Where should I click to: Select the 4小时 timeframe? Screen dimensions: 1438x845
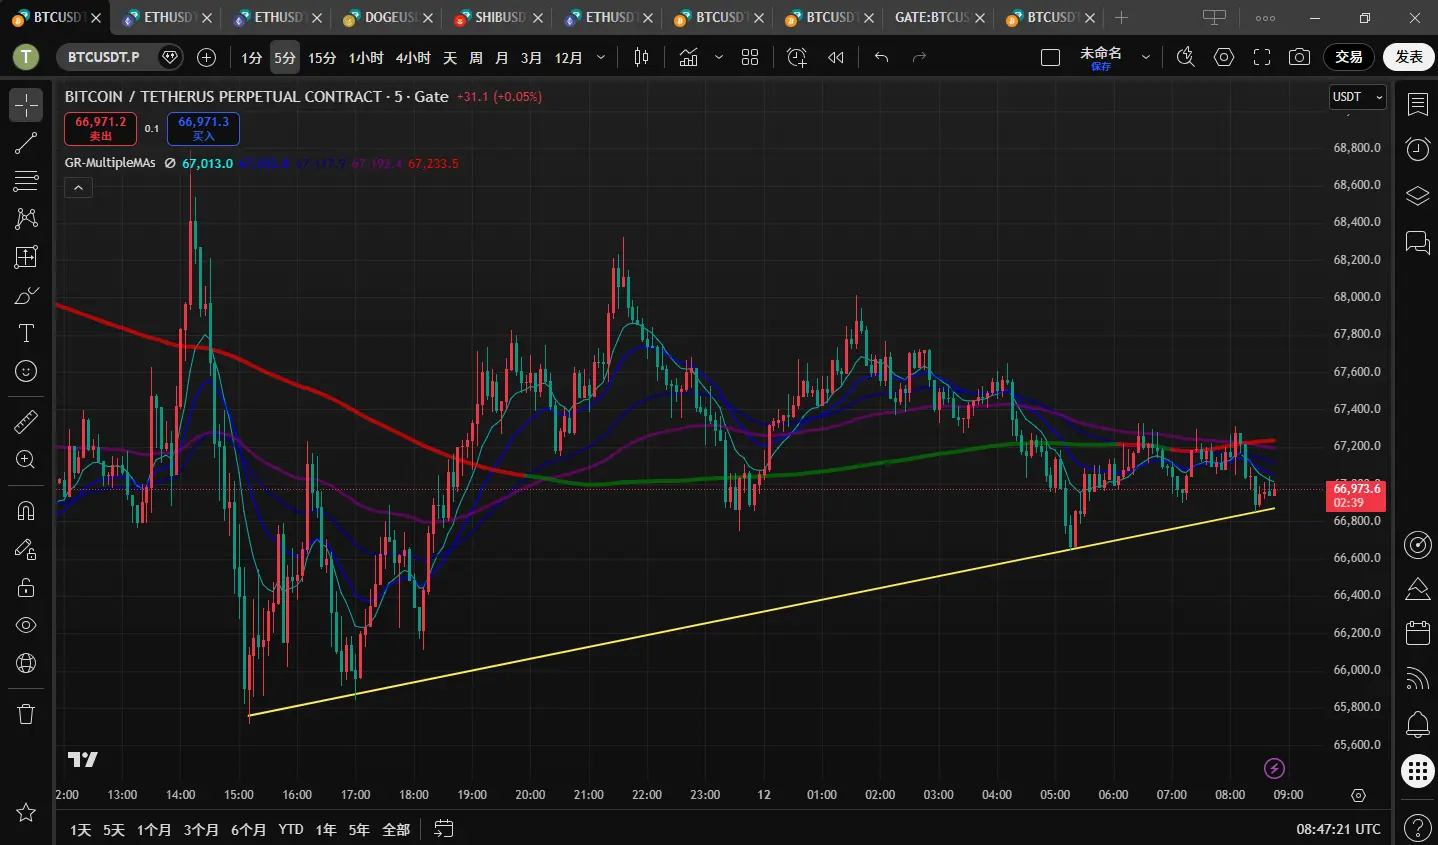pyautogui.click(x=413, y=58)
